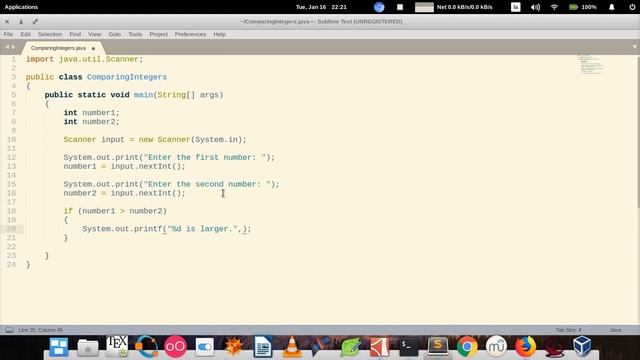Image resolution: width=640 pixels, height=360 pixels.
Task: Click the 'int number2;' declaration
Action: tap(91, 122)
